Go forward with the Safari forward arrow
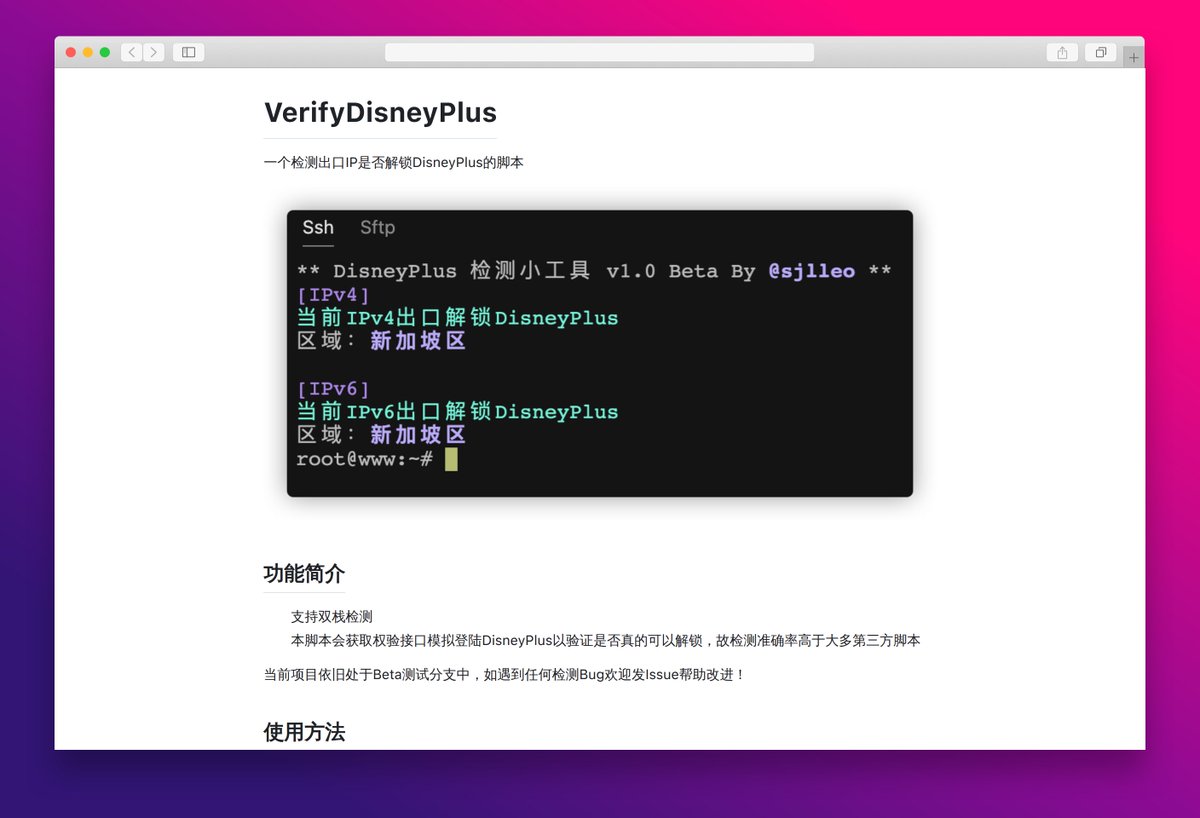The width and height of the screenshot is (1200, 818). coord(154,52)
